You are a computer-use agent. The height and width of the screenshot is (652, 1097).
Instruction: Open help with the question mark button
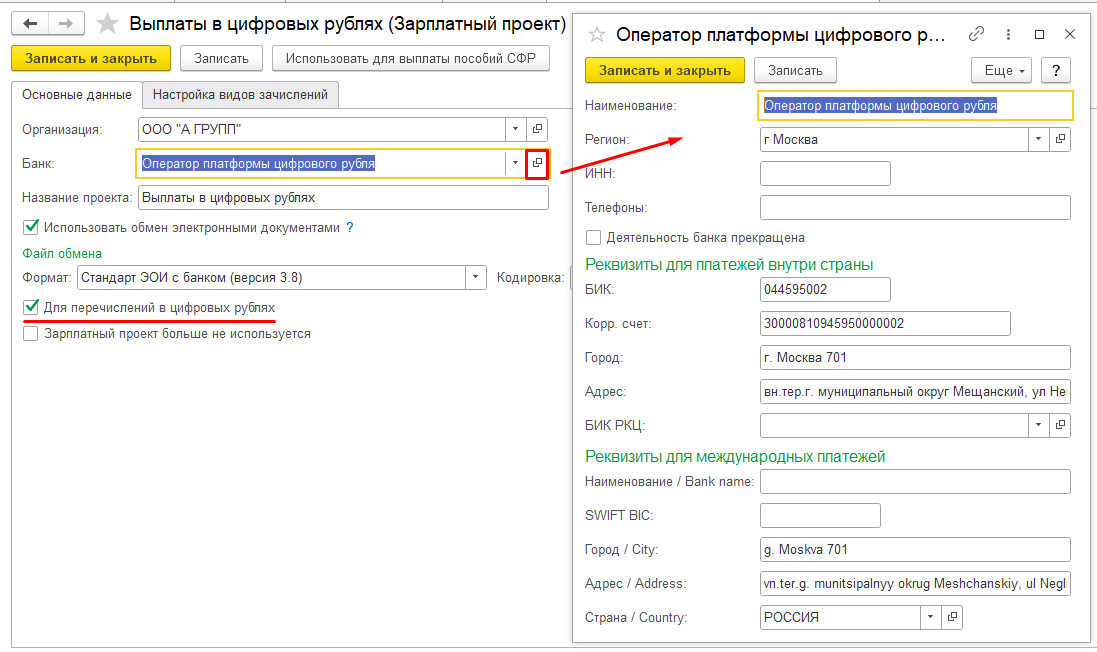(x=1056, y=70)
